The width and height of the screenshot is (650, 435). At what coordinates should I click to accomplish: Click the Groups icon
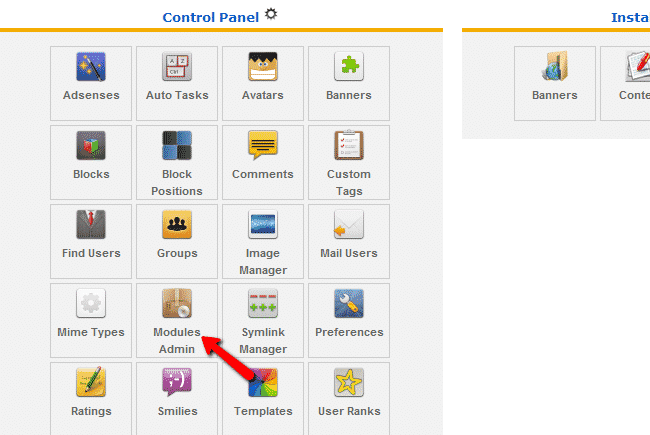tap(177, 225)
